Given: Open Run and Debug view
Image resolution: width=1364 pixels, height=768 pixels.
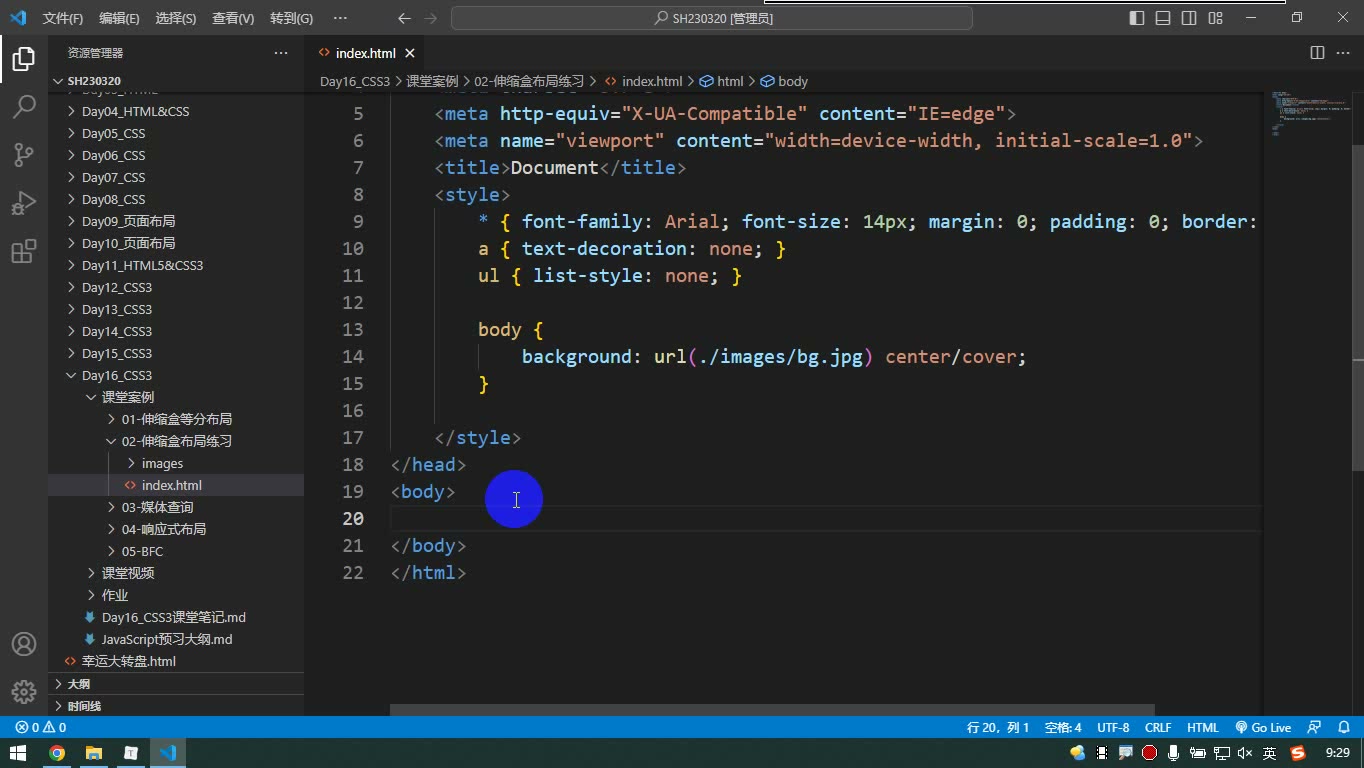Looking at the screenshot, I should [x=24, y=203].
